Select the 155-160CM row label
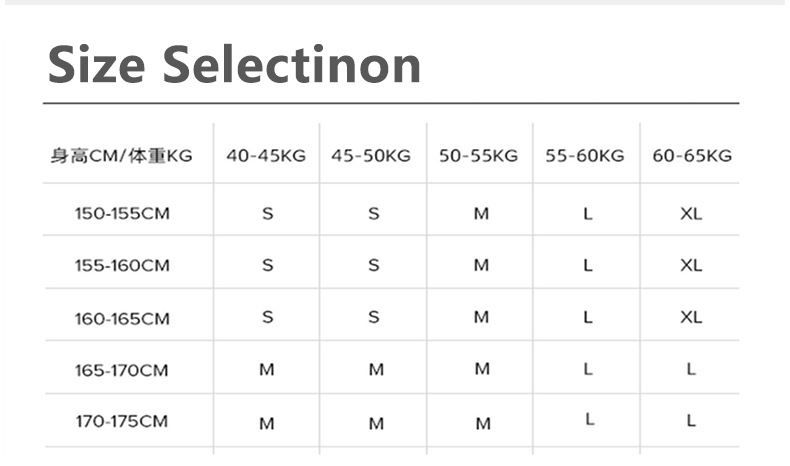The image size is (790, 466). (122, 265)
